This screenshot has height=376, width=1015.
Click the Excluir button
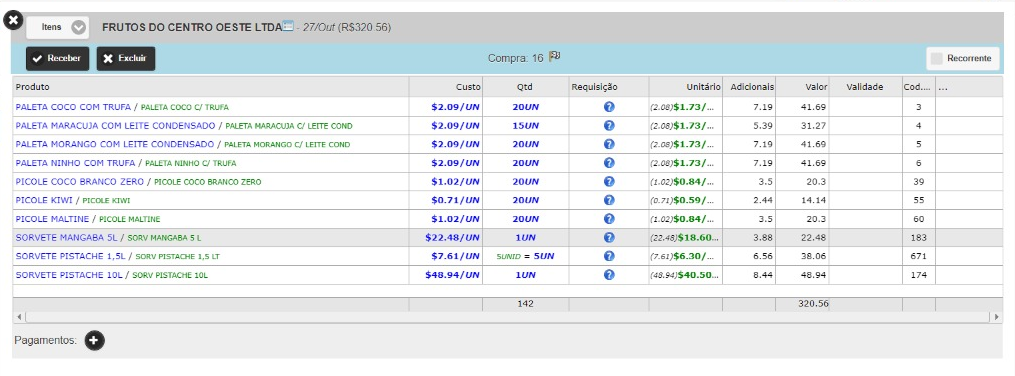[x=126, y=58]
